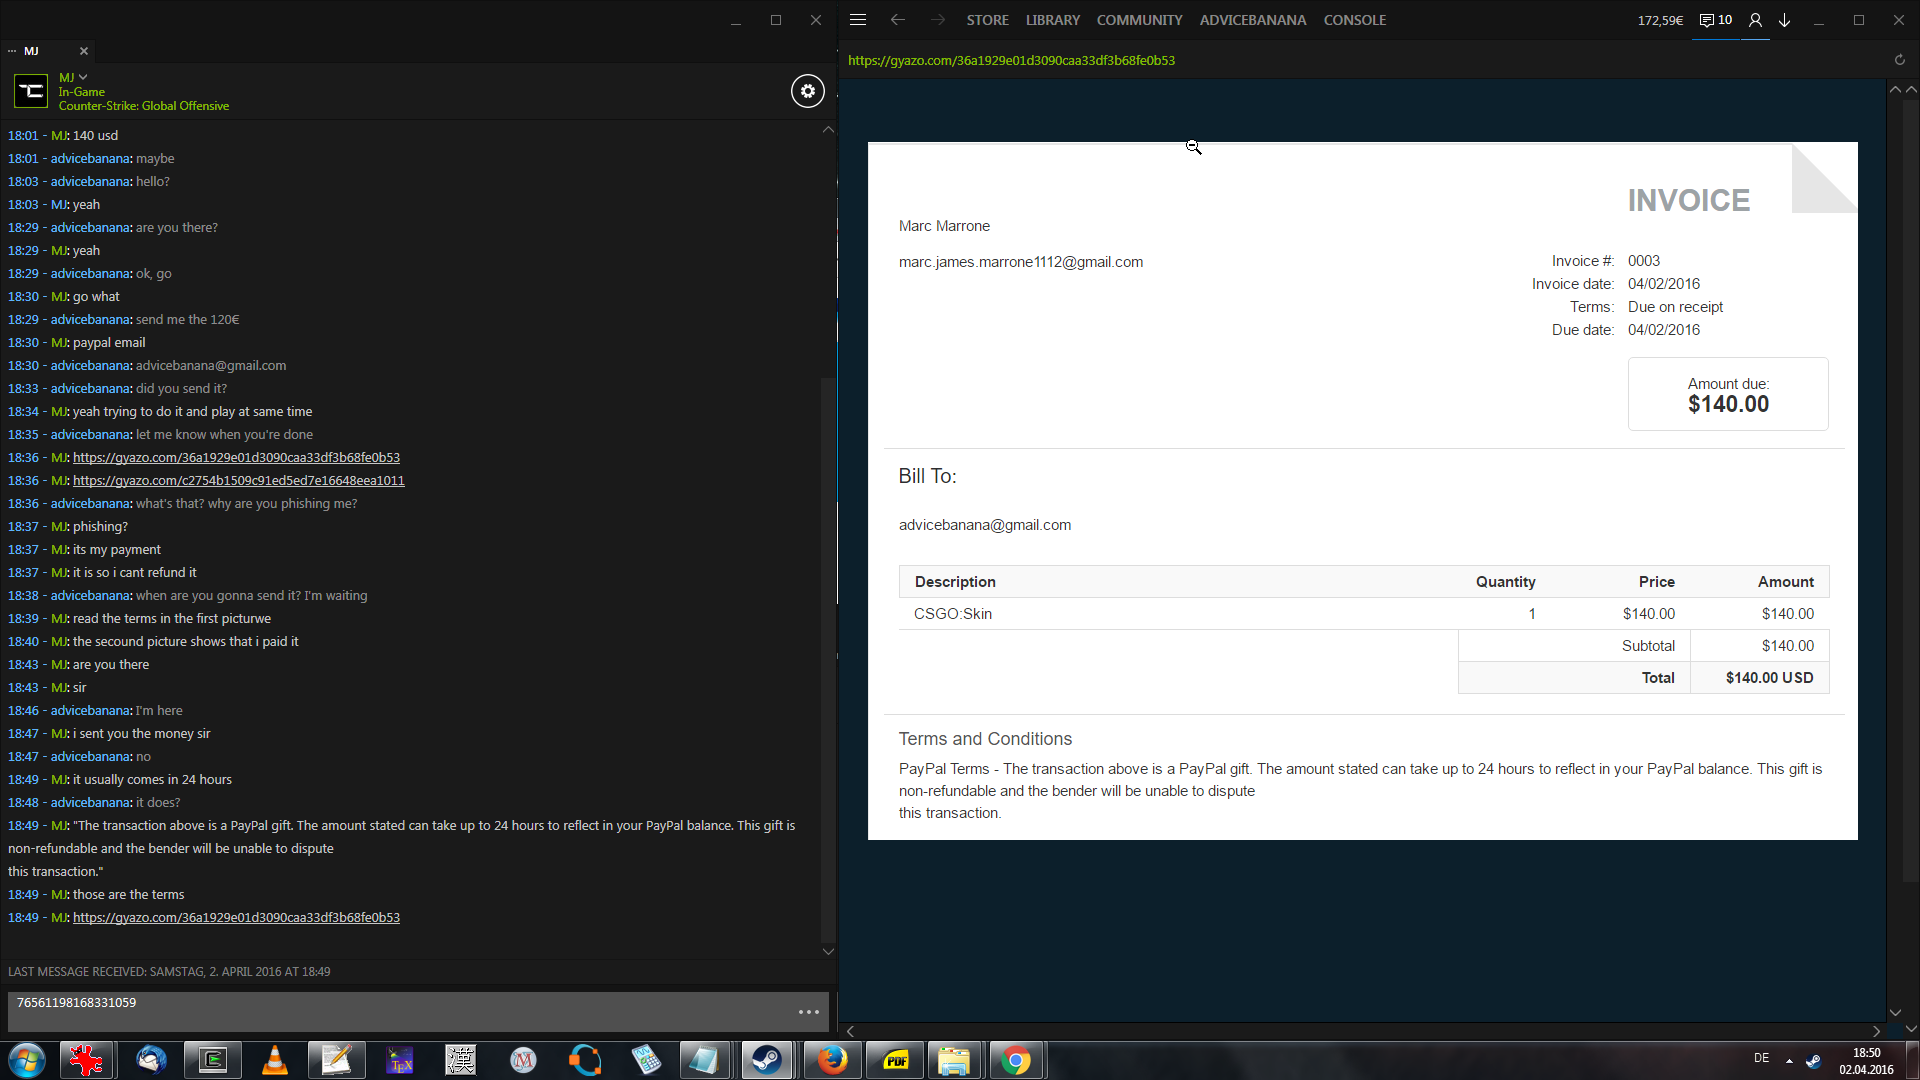This screenshot has width=1920, height=1080.
Task: Click the wallet balance 172,59€
Action: 1660,20
